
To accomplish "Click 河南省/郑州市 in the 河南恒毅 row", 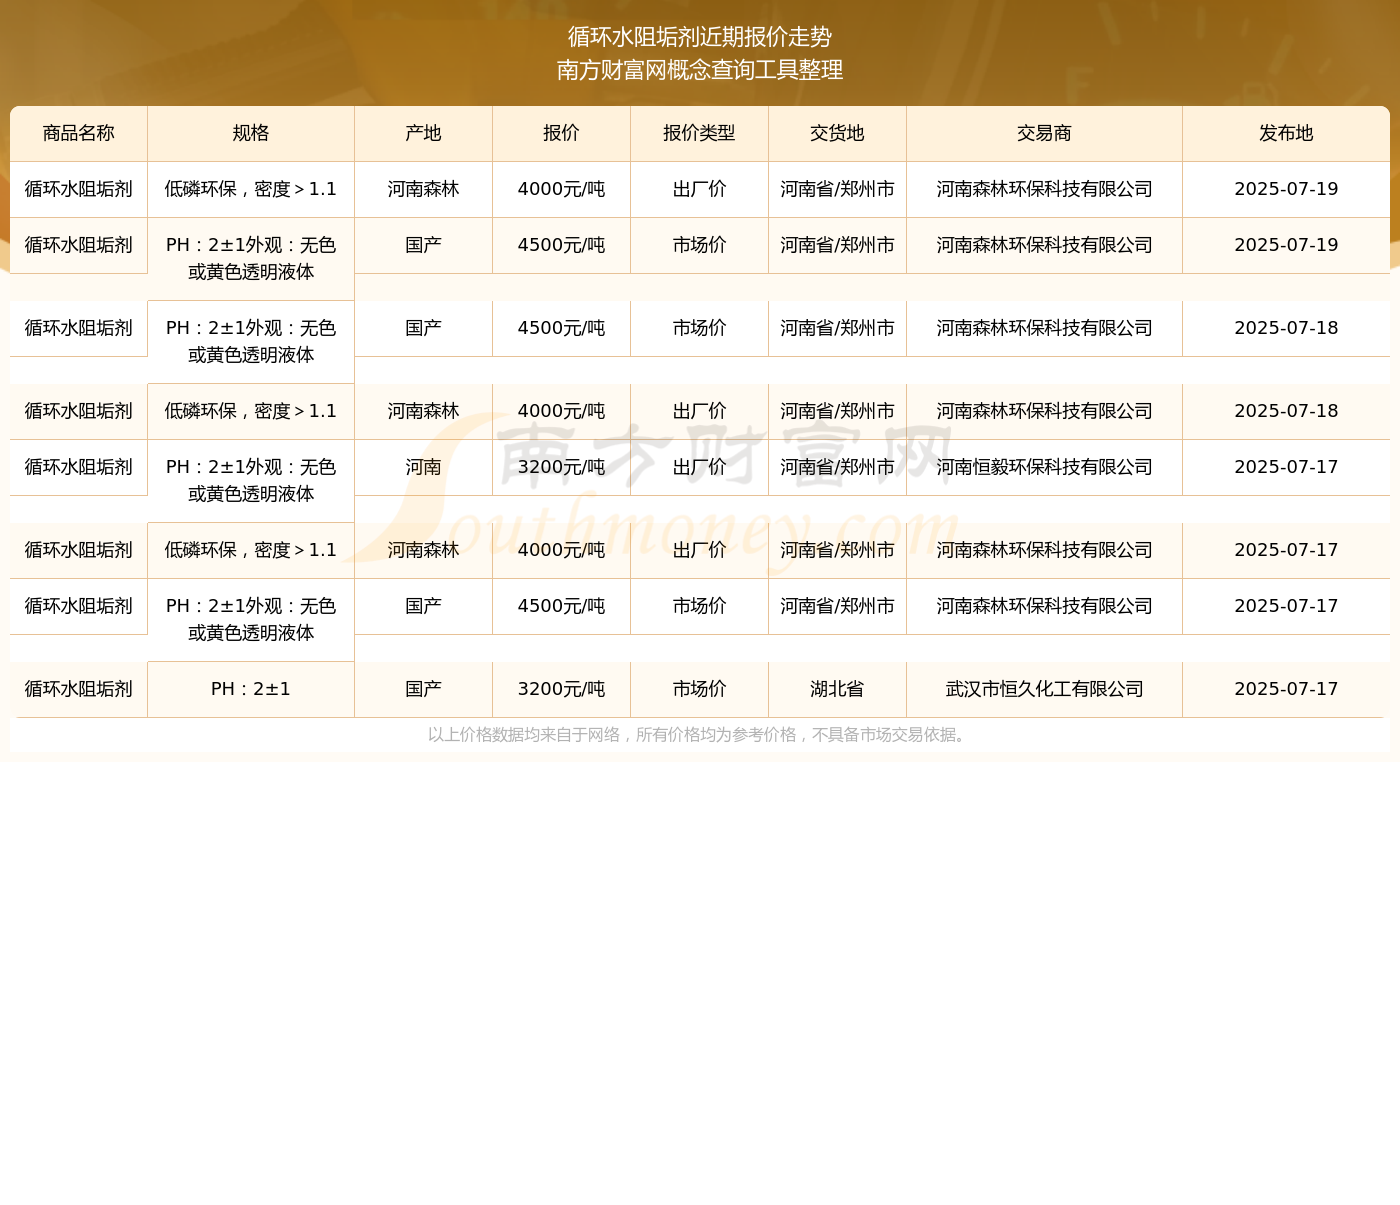I will point(838,467).
